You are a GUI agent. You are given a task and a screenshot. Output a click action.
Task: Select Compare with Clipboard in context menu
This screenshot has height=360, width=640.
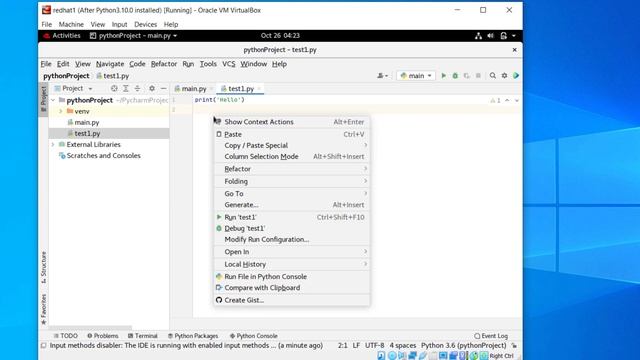click(x=292, y=288)
